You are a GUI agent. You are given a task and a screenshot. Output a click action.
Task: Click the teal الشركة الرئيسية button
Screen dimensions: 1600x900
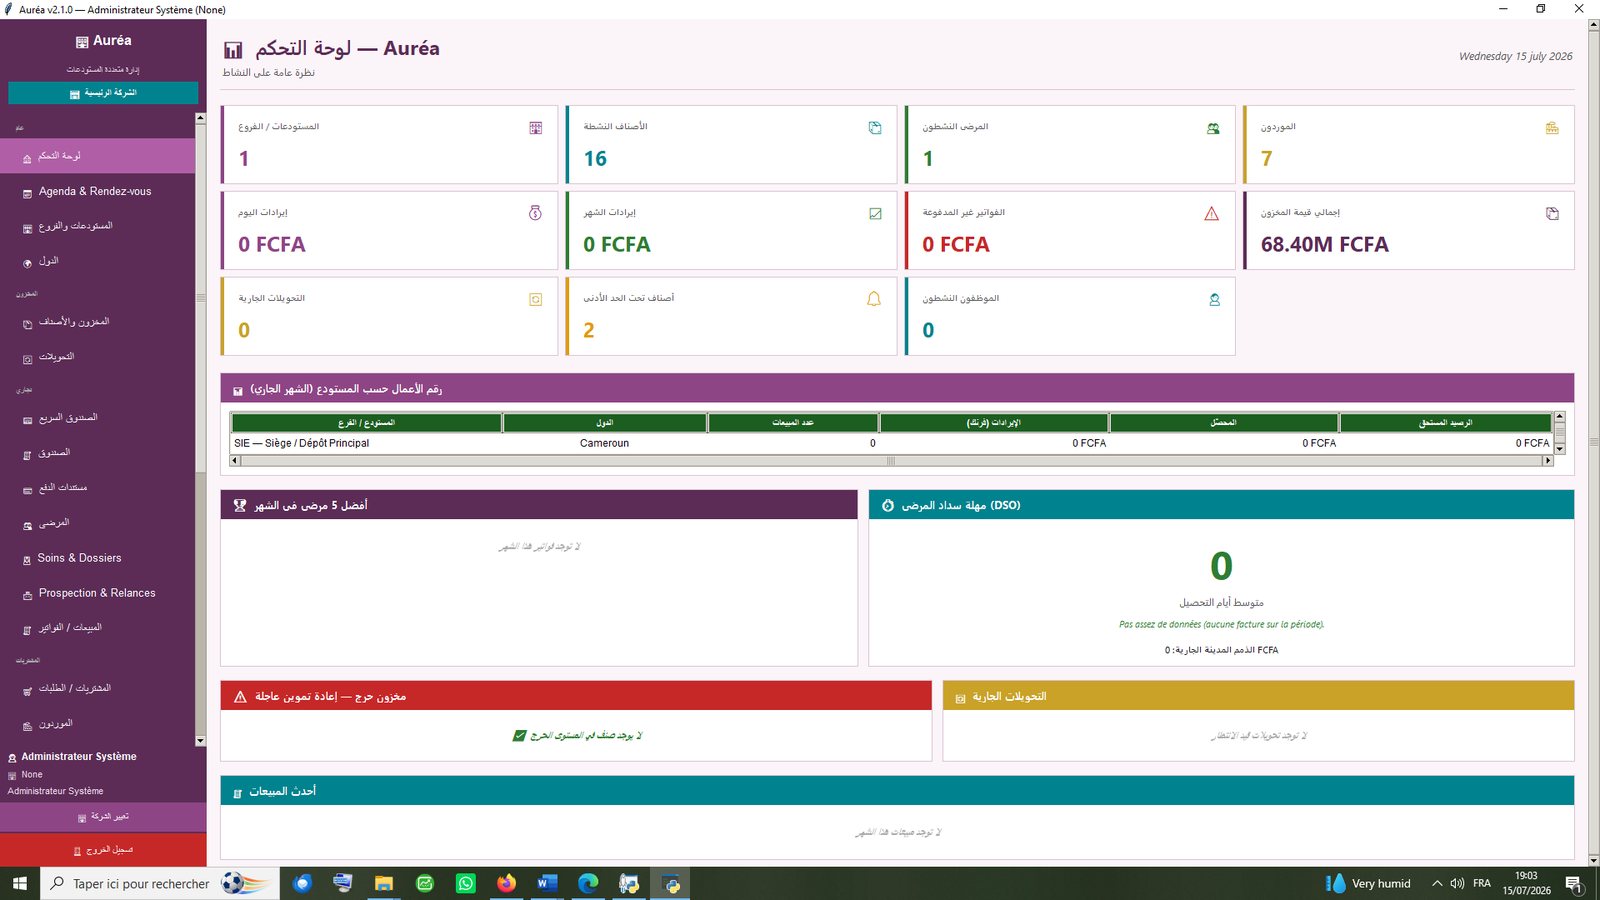point(103,93)
